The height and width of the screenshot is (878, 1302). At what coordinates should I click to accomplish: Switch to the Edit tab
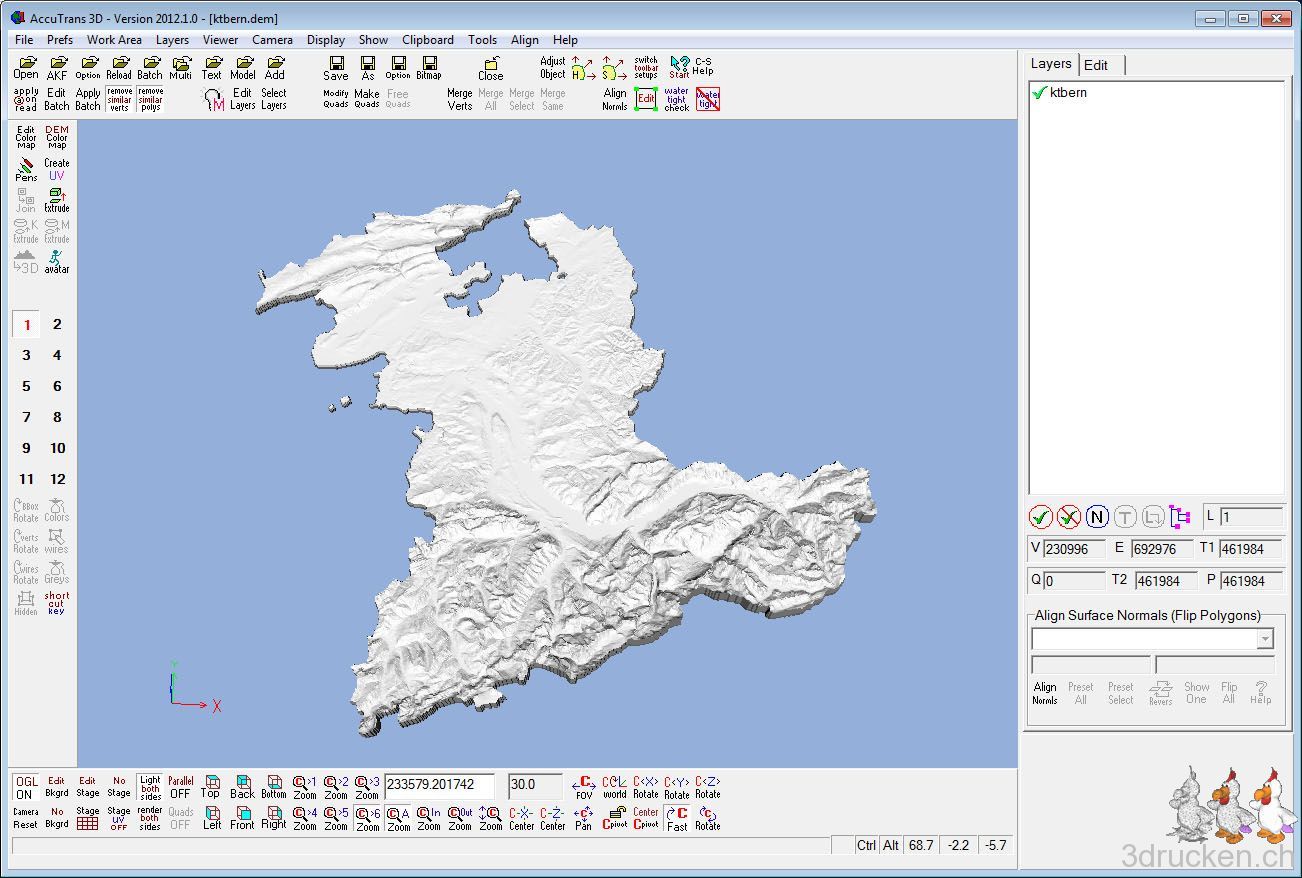click(1096, 65)
